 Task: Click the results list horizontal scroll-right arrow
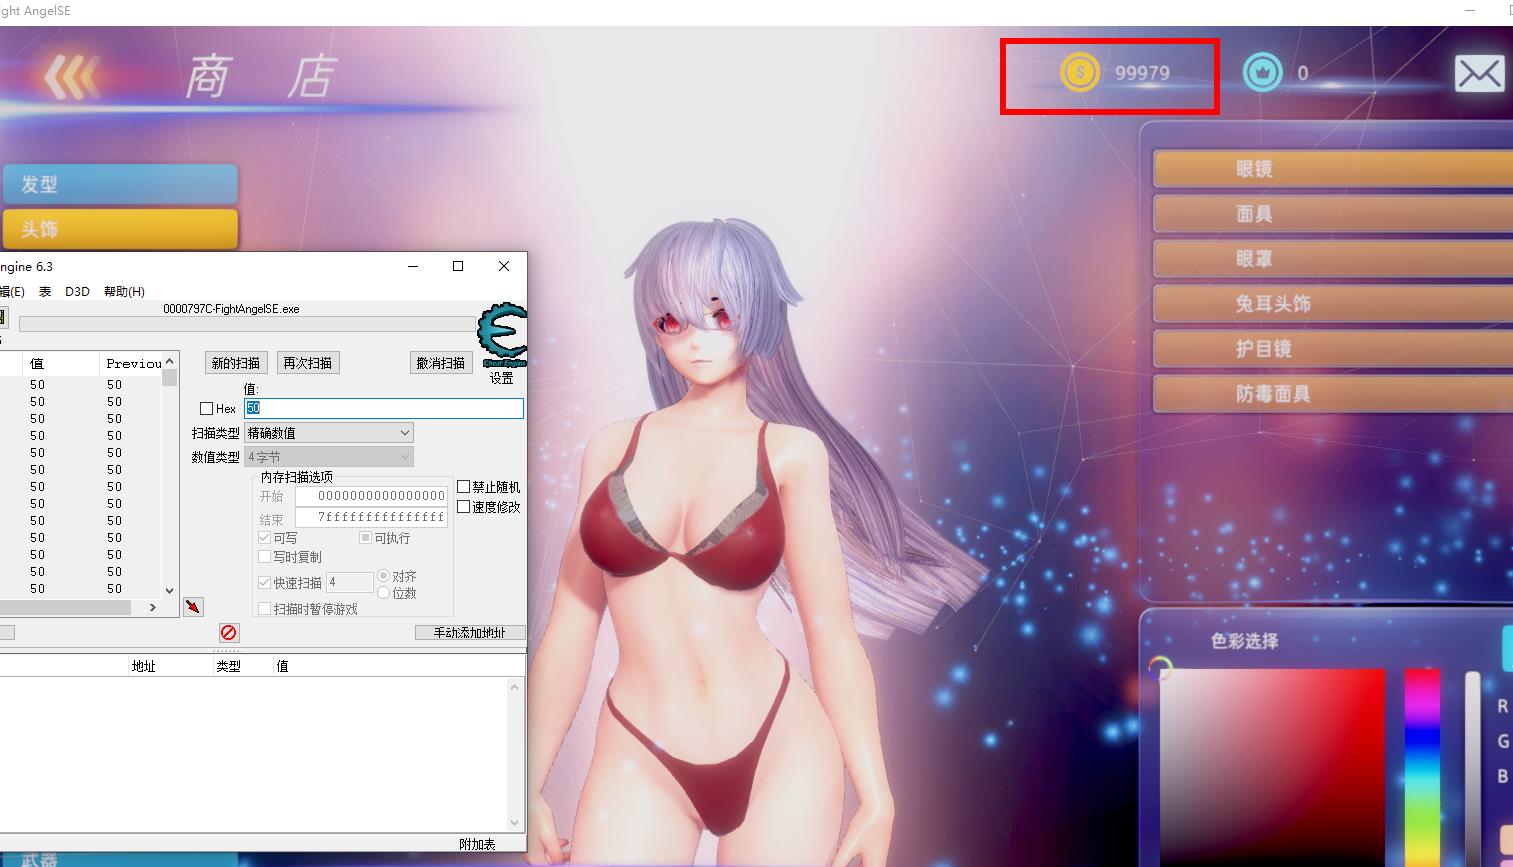click(152, 607)
